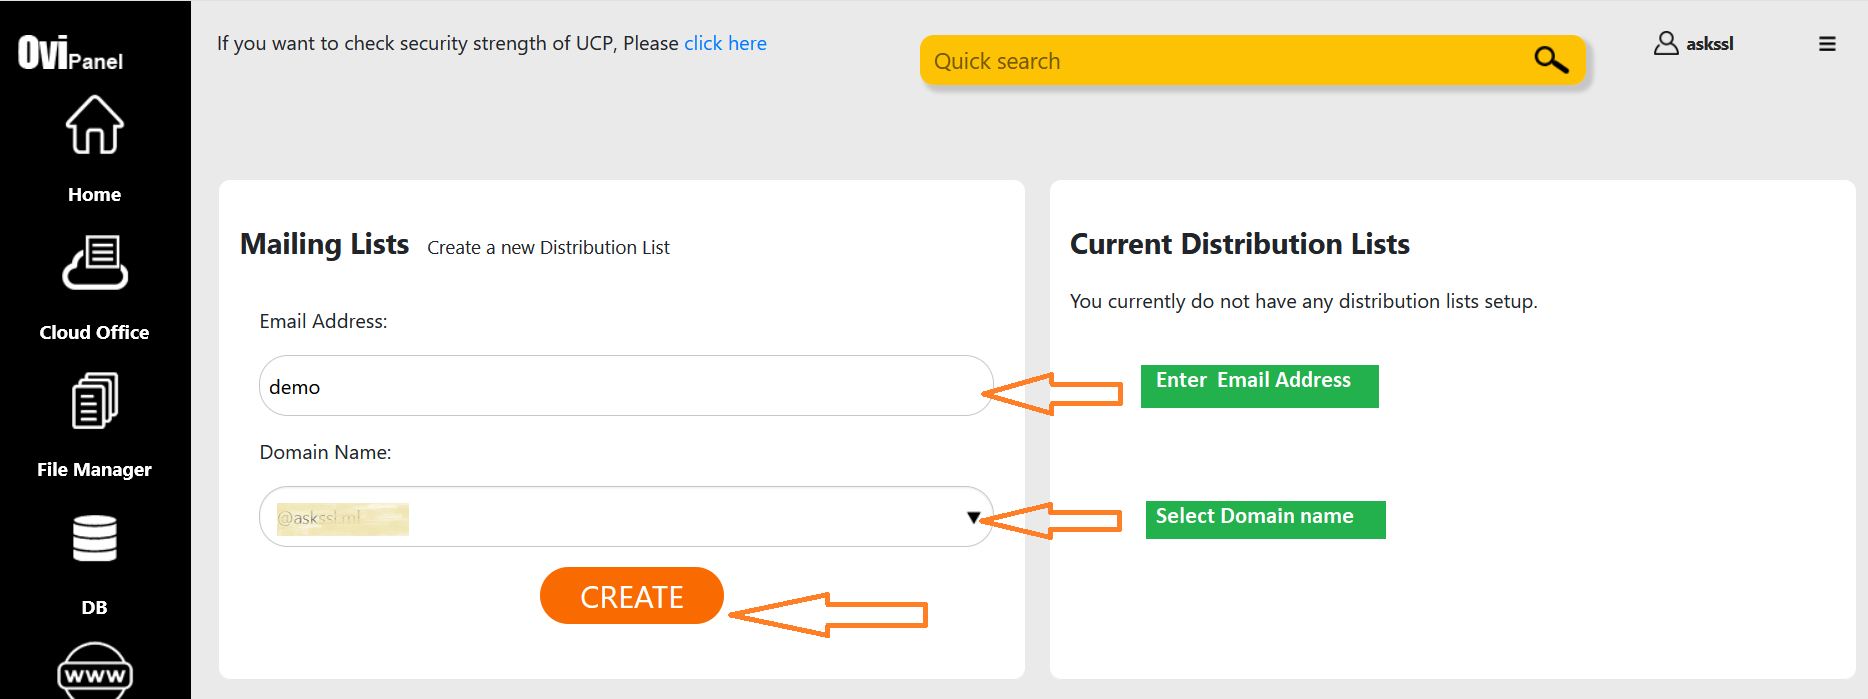Click the OviPanel logo
This screenshot has height=699, width=1868.
click(x=70, y=53)
